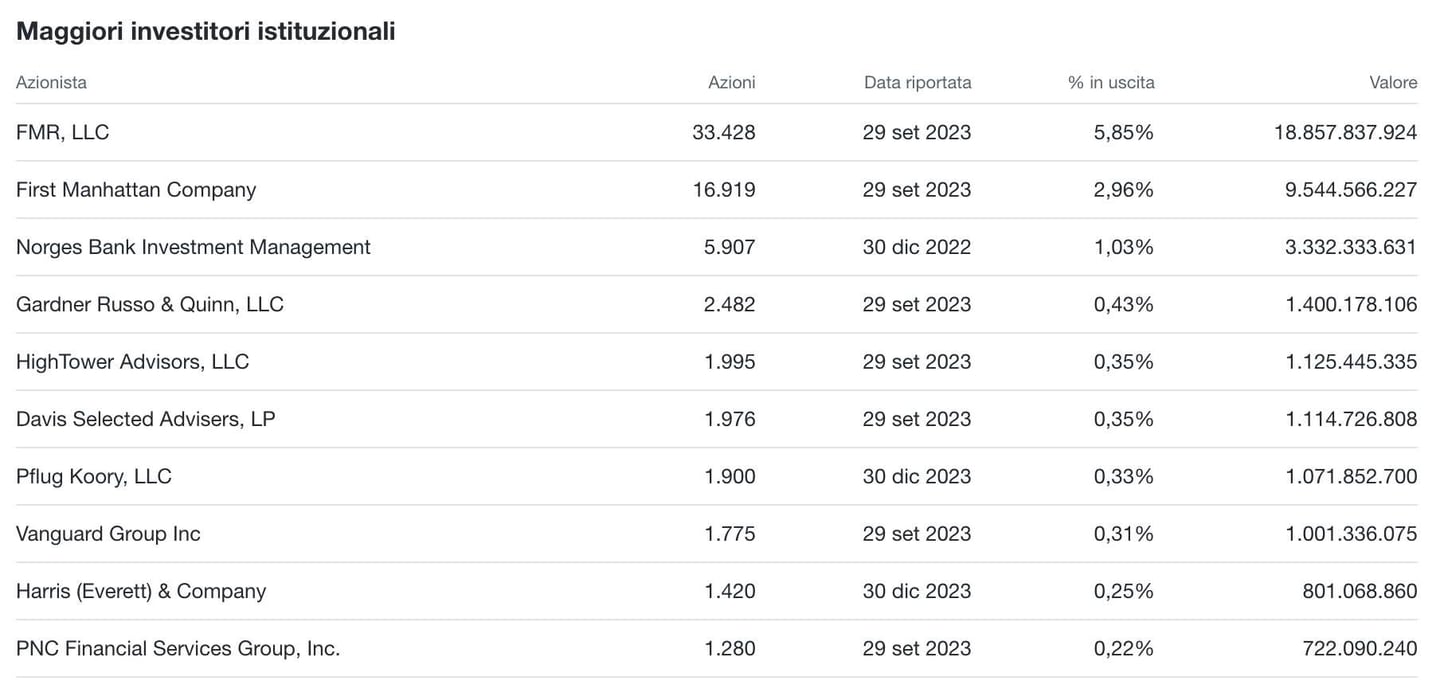Sort by the Azioni column header
Screen dimensions: 1440x688
[731, 82]
